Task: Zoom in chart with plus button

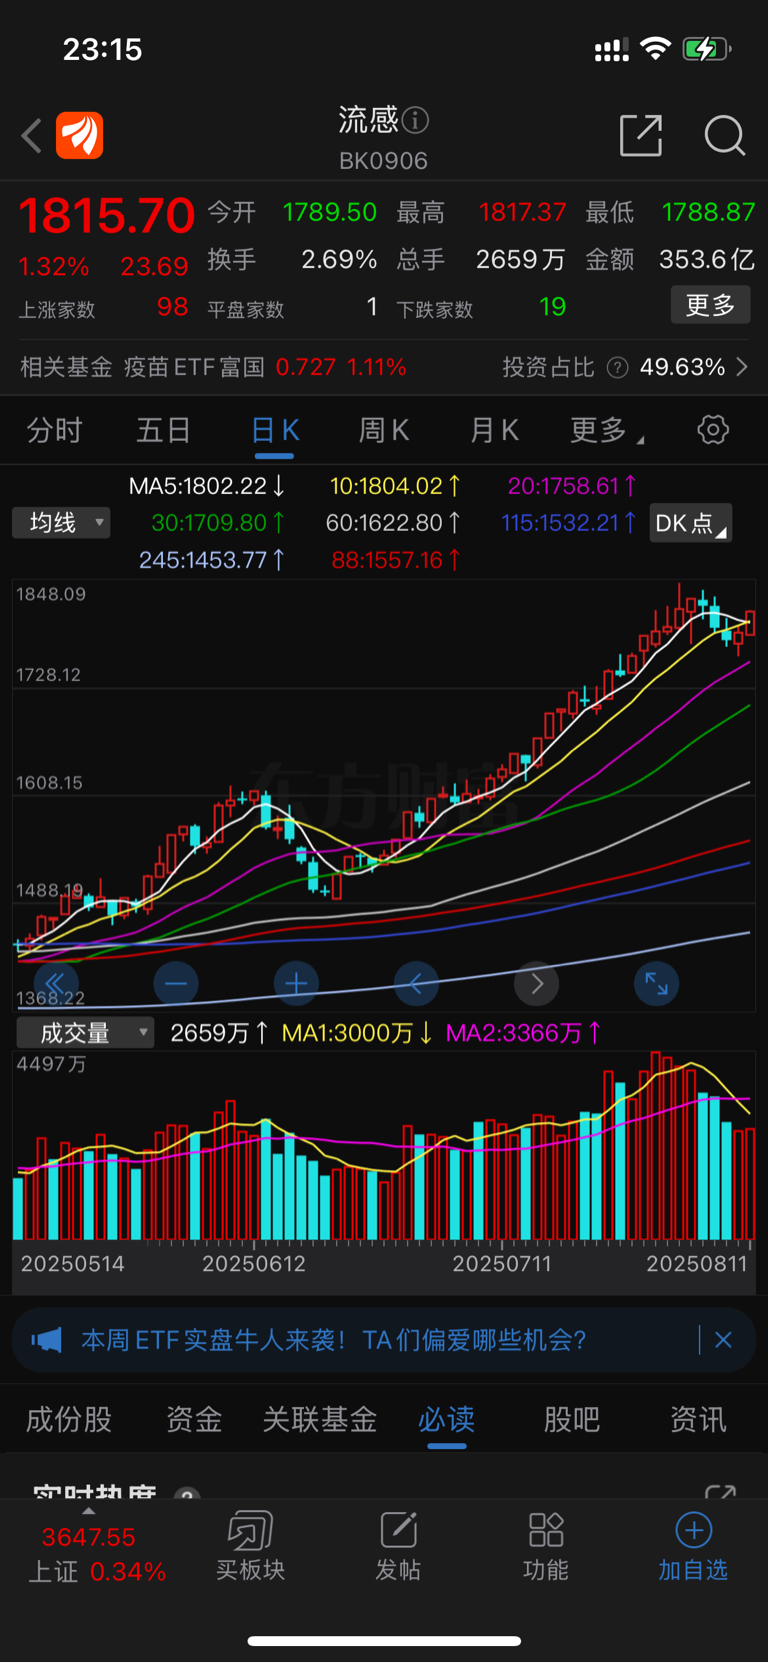Action: [x=296, y=984]
